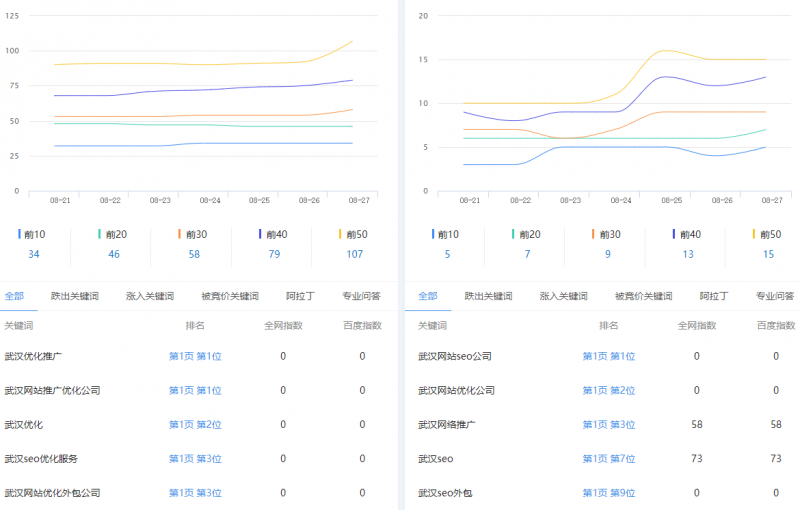The width and height of the screenshot is (800, 510).
Task: Open the 阿拉丁 tab in right panel
Action: tap(714, 296)
